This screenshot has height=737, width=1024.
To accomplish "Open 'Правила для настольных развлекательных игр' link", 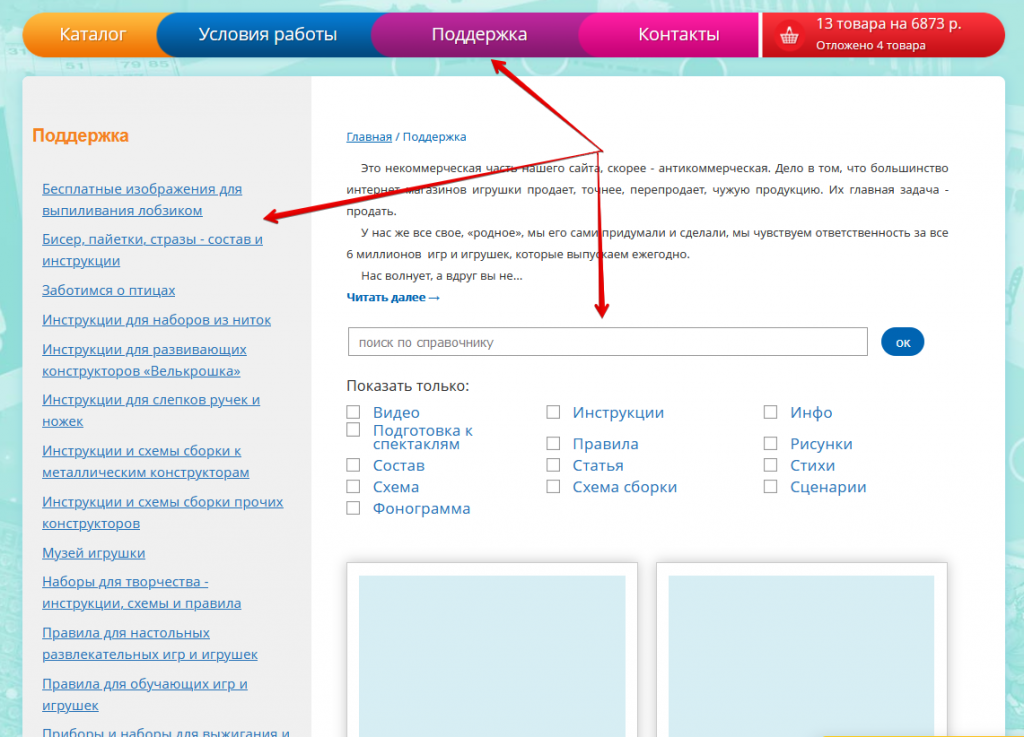I will coord(150,644).
